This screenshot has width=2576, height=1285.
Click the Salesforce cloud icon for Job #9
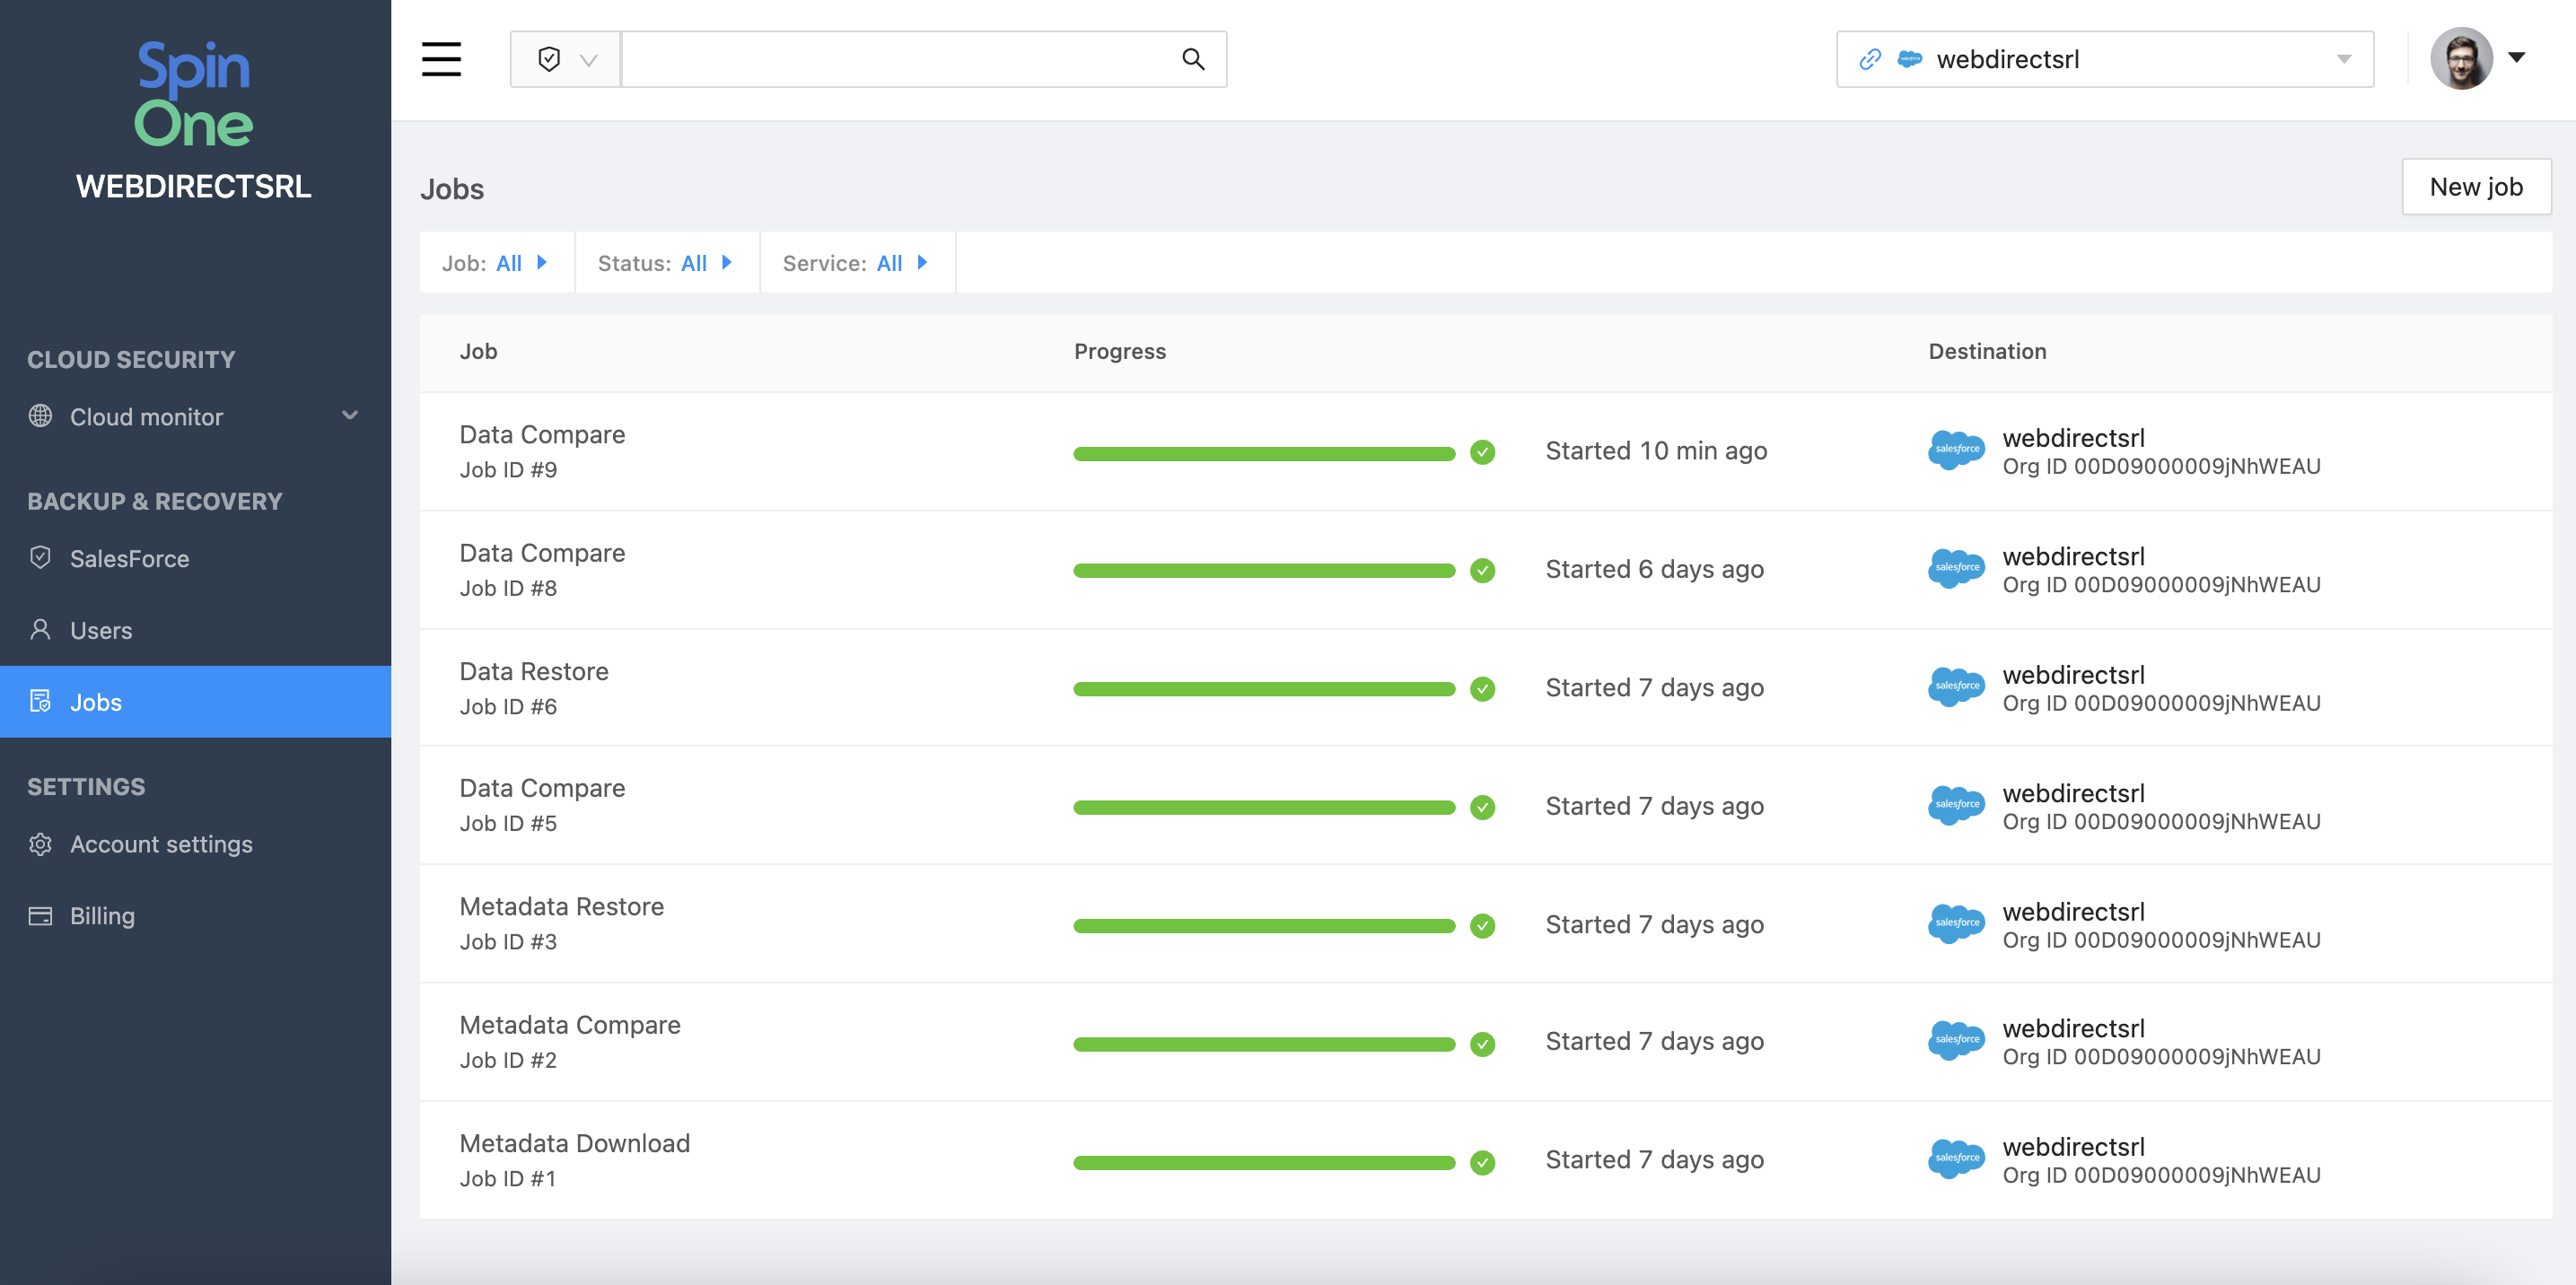1956,450
